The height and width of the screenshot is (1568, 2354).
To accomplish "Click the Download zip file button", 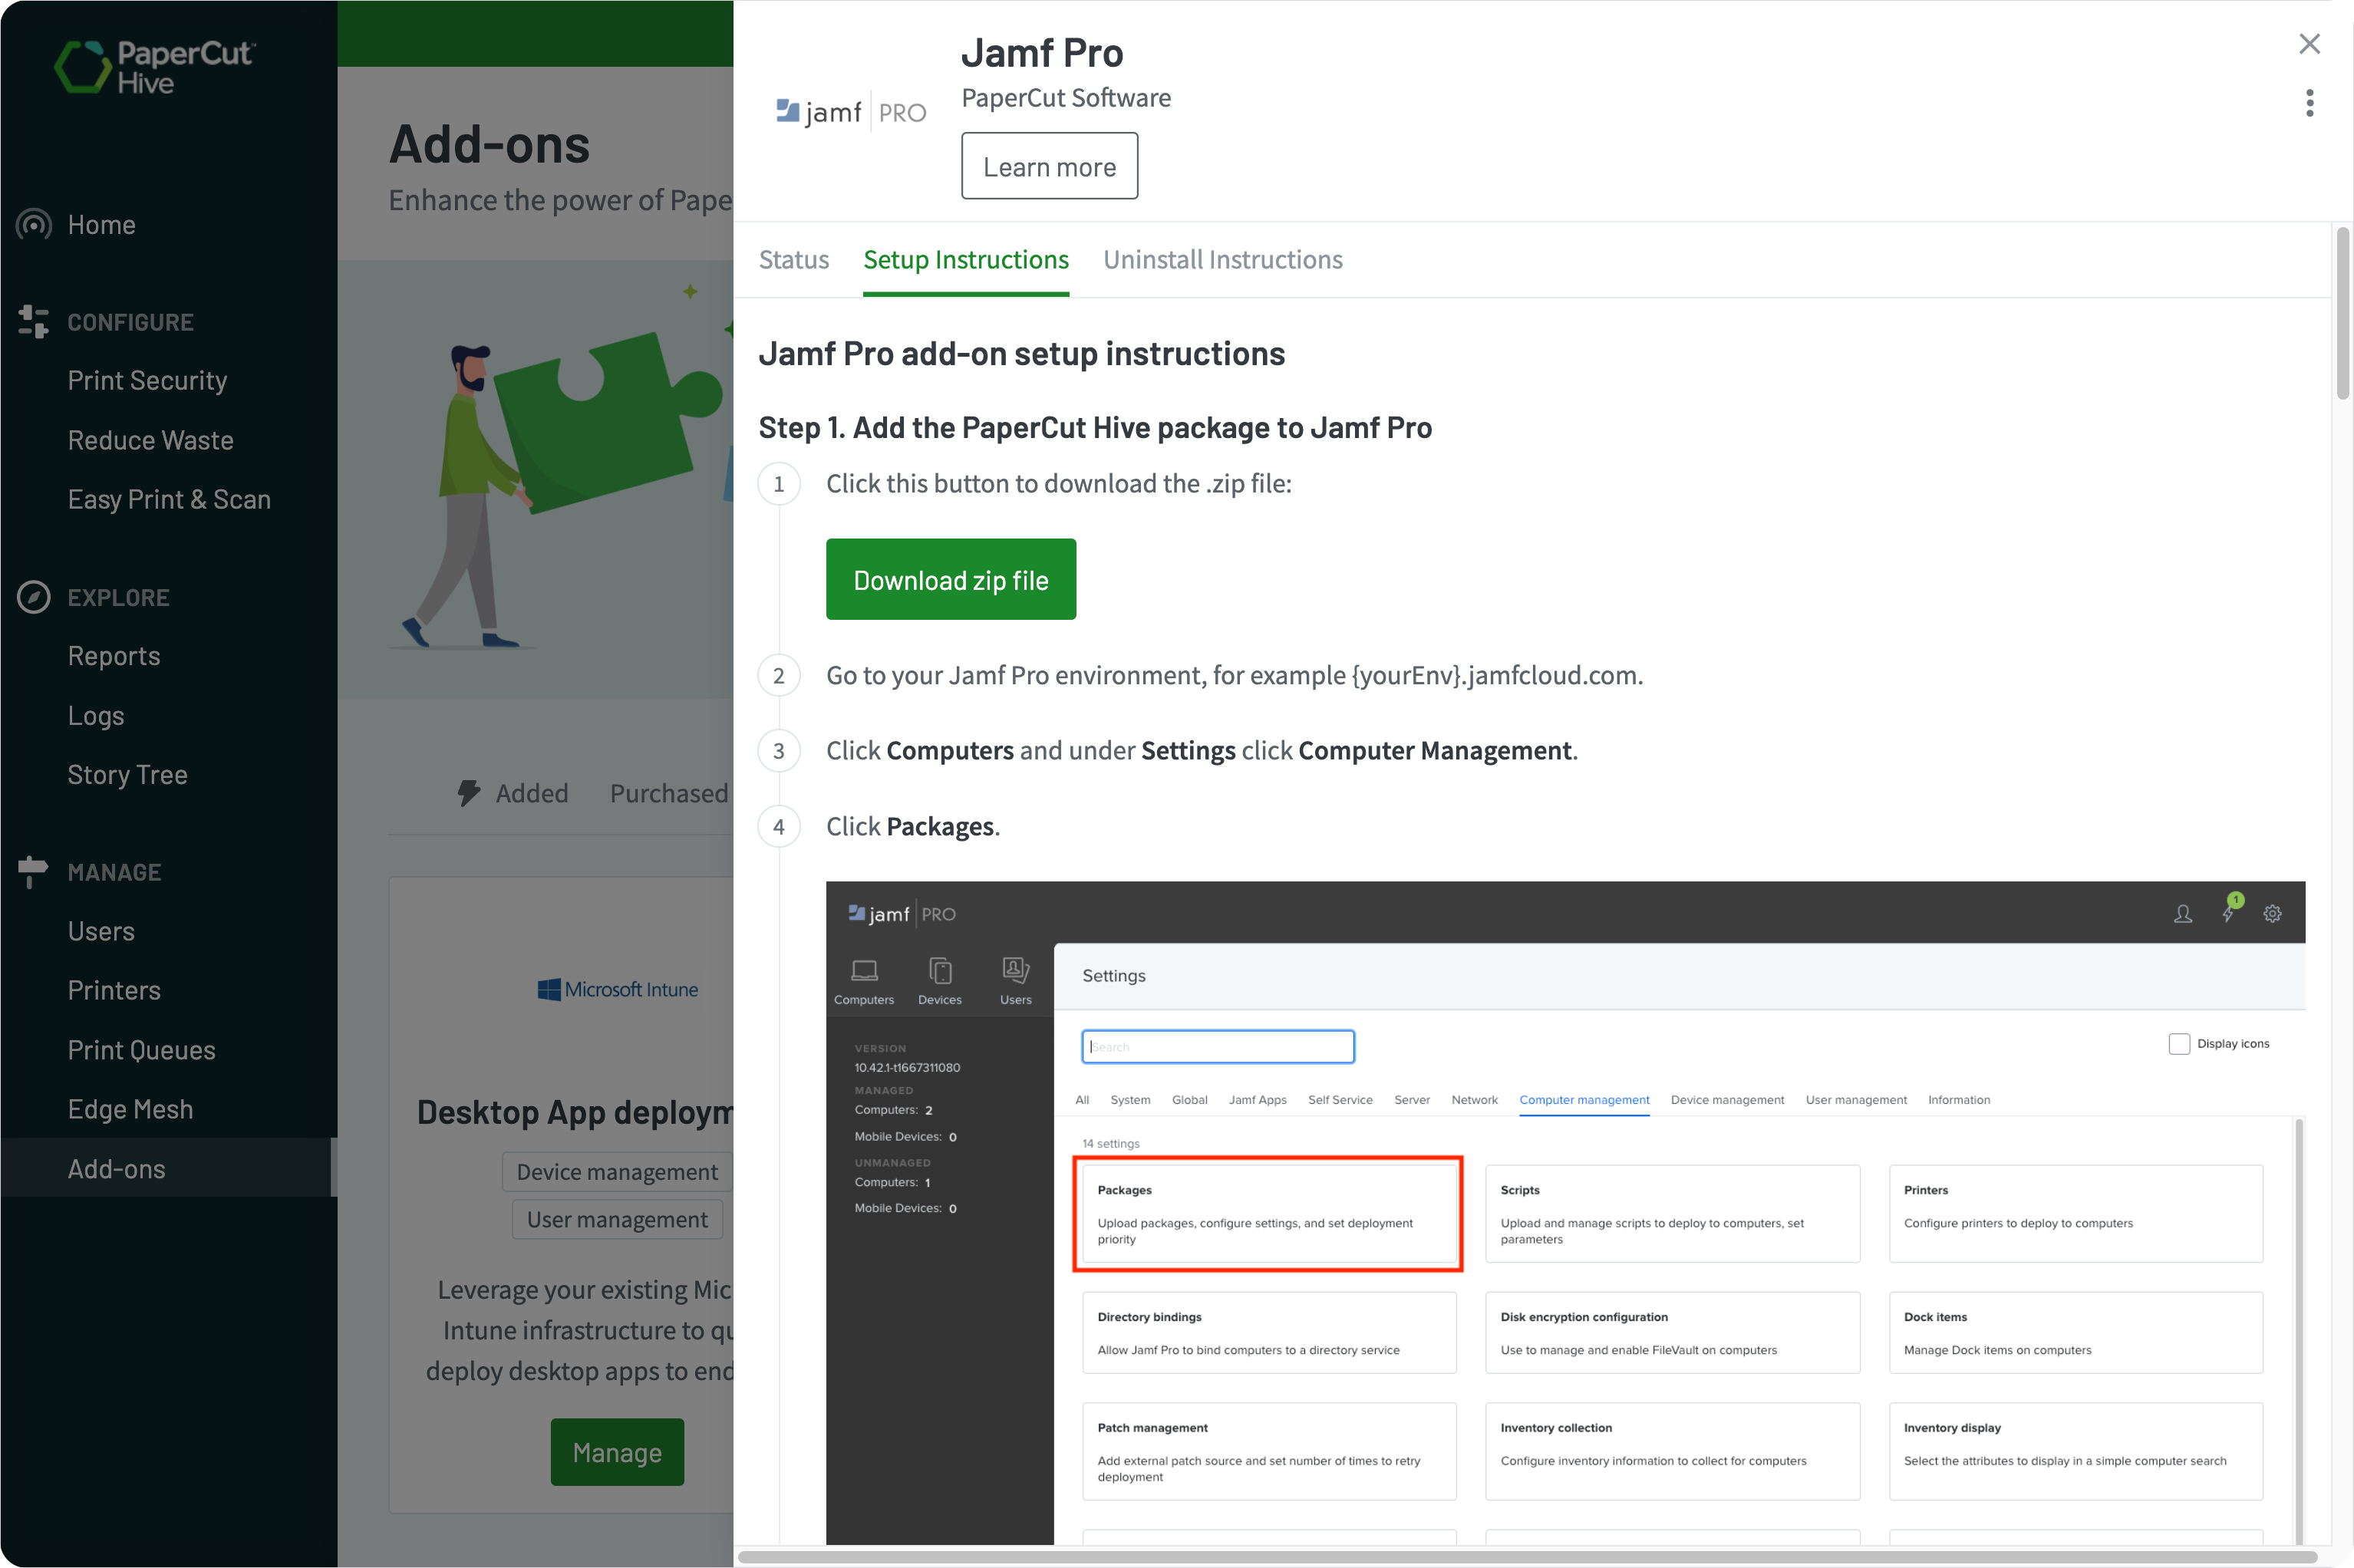I will click(x=951, y=579).
